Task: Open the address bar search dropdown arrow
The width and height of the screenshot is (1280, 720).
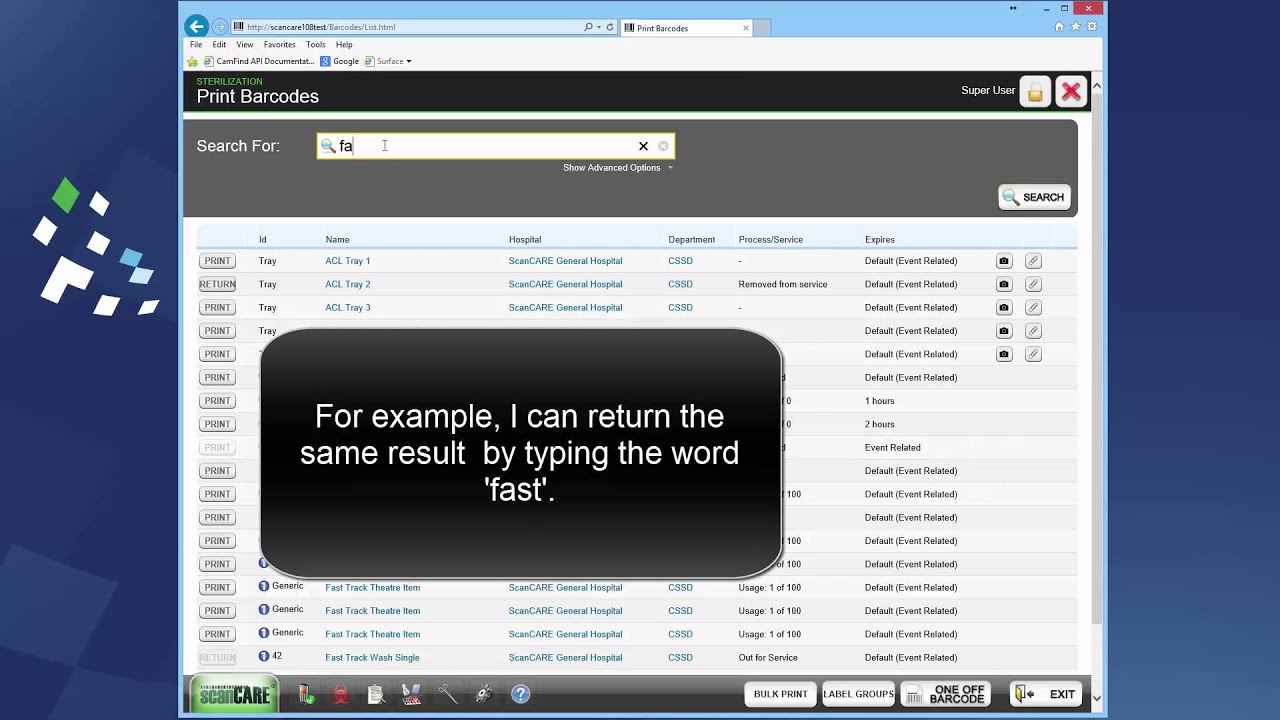Action: click(599, 27)
